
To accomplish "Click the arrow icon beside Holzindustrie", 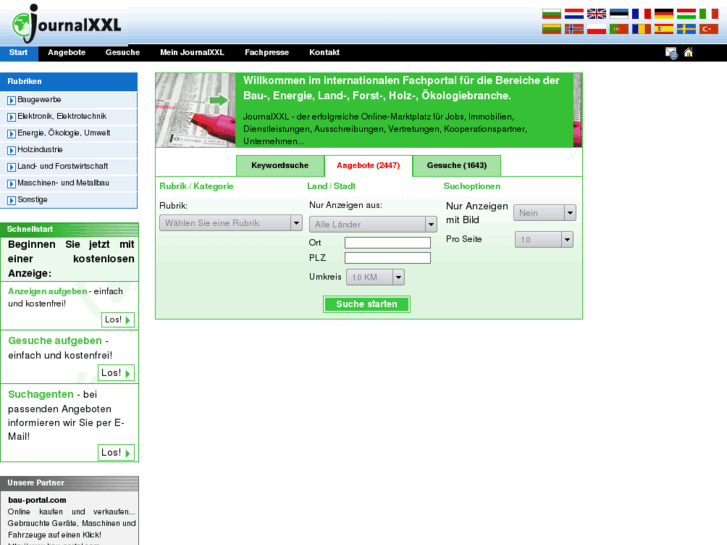I will [x=12, y=150].
